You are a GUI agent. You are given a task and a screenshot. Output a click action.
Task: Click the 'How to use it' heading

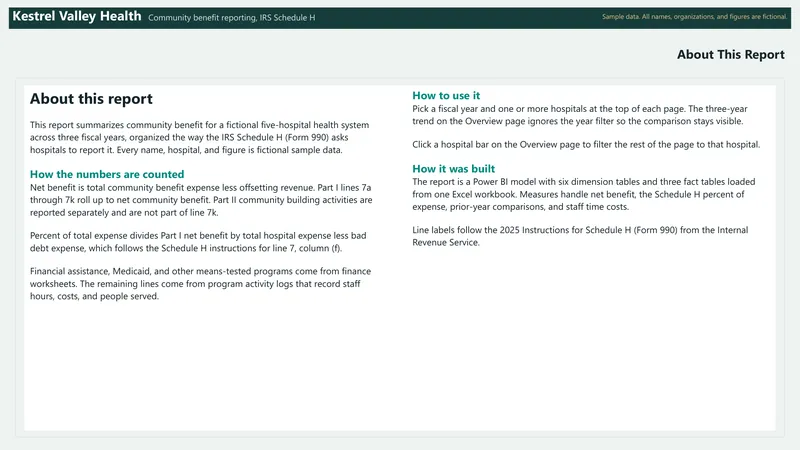(446, 96)
